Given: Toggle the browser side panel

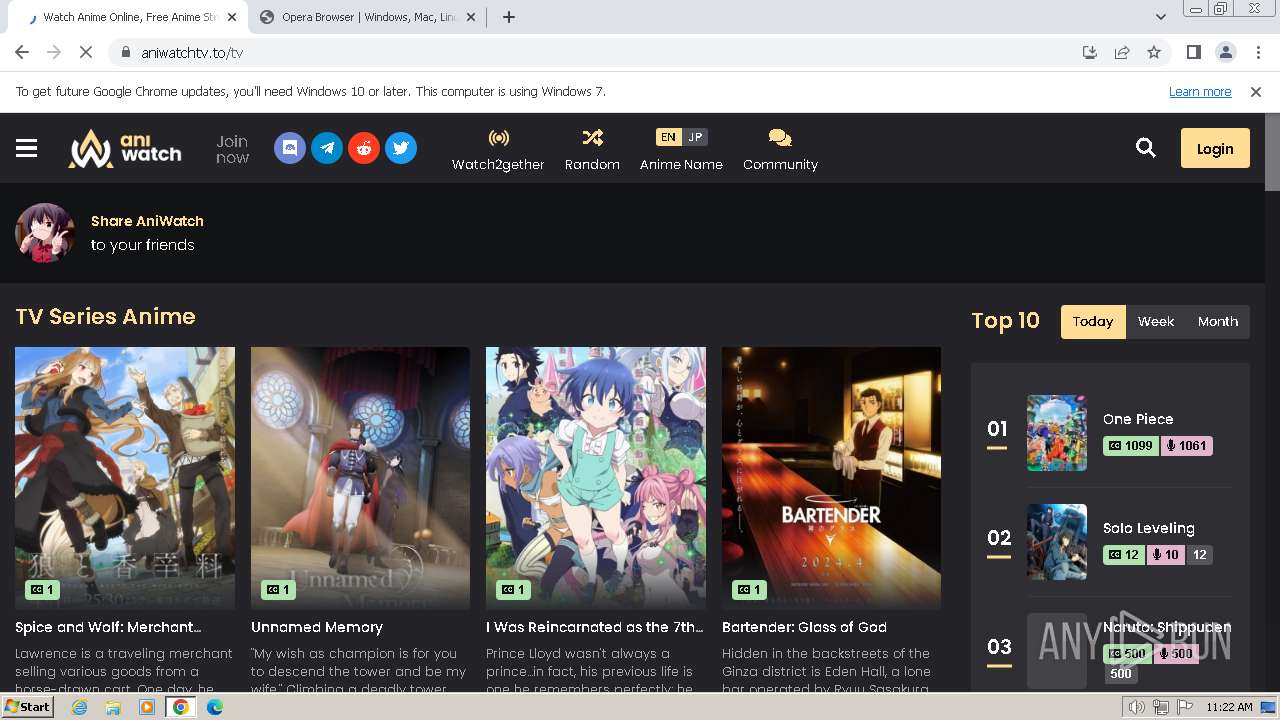Looking at the screenshot, I should coord(1193,53).
